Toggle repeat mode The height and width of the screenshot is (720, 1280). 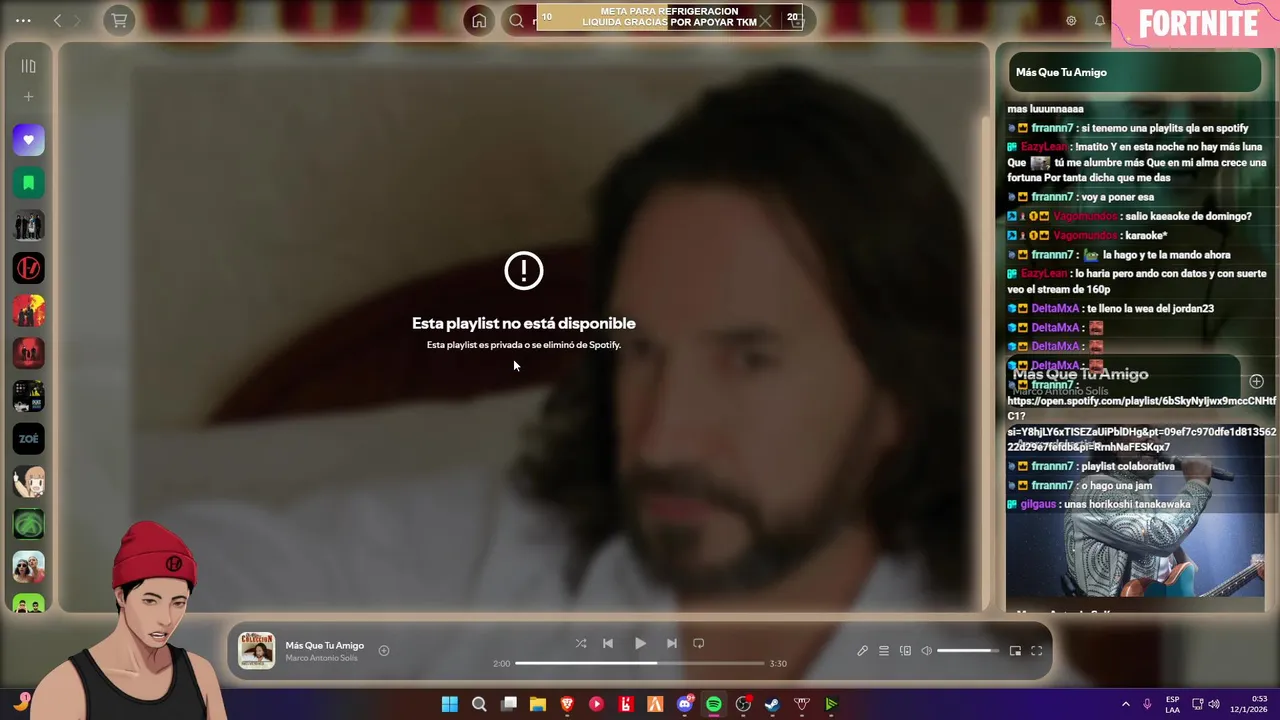pos(699,643)
